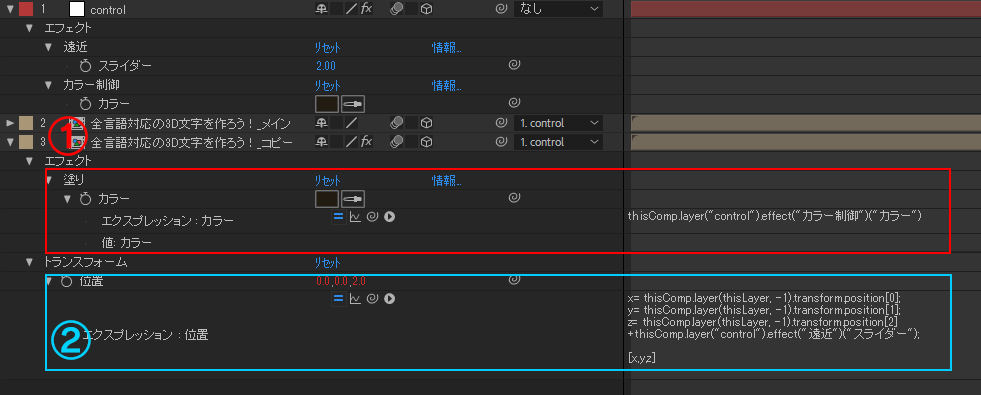
Task: Expand layer 2 メイン twirl arrow
Action: coord(9,123)
